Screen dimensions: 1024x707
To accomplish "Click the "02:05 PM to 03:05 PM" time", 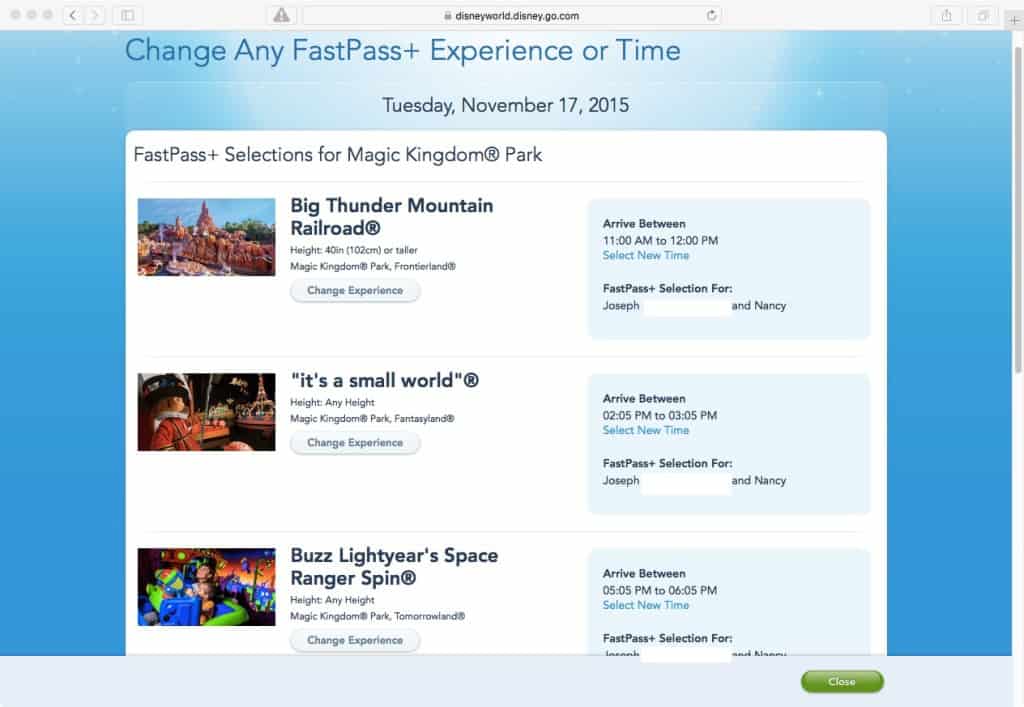I will (x=660, y=415).
